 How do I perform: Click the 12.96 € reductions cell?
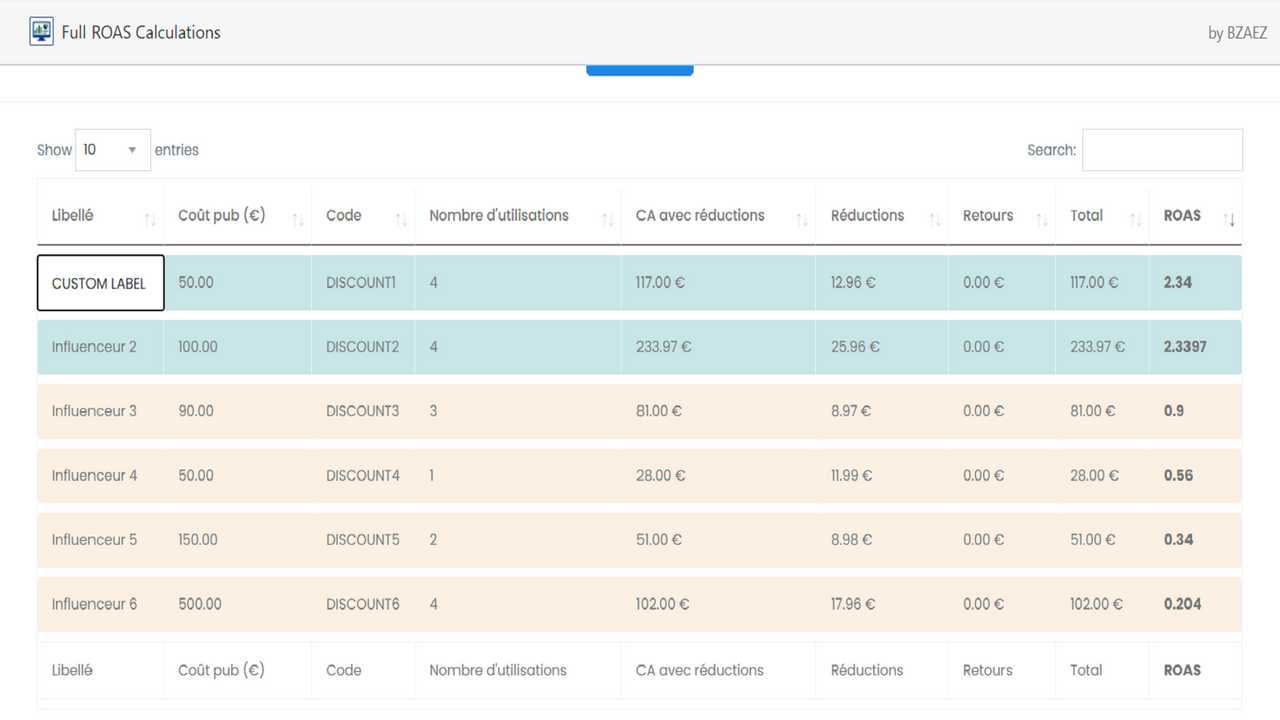[882, 283]
